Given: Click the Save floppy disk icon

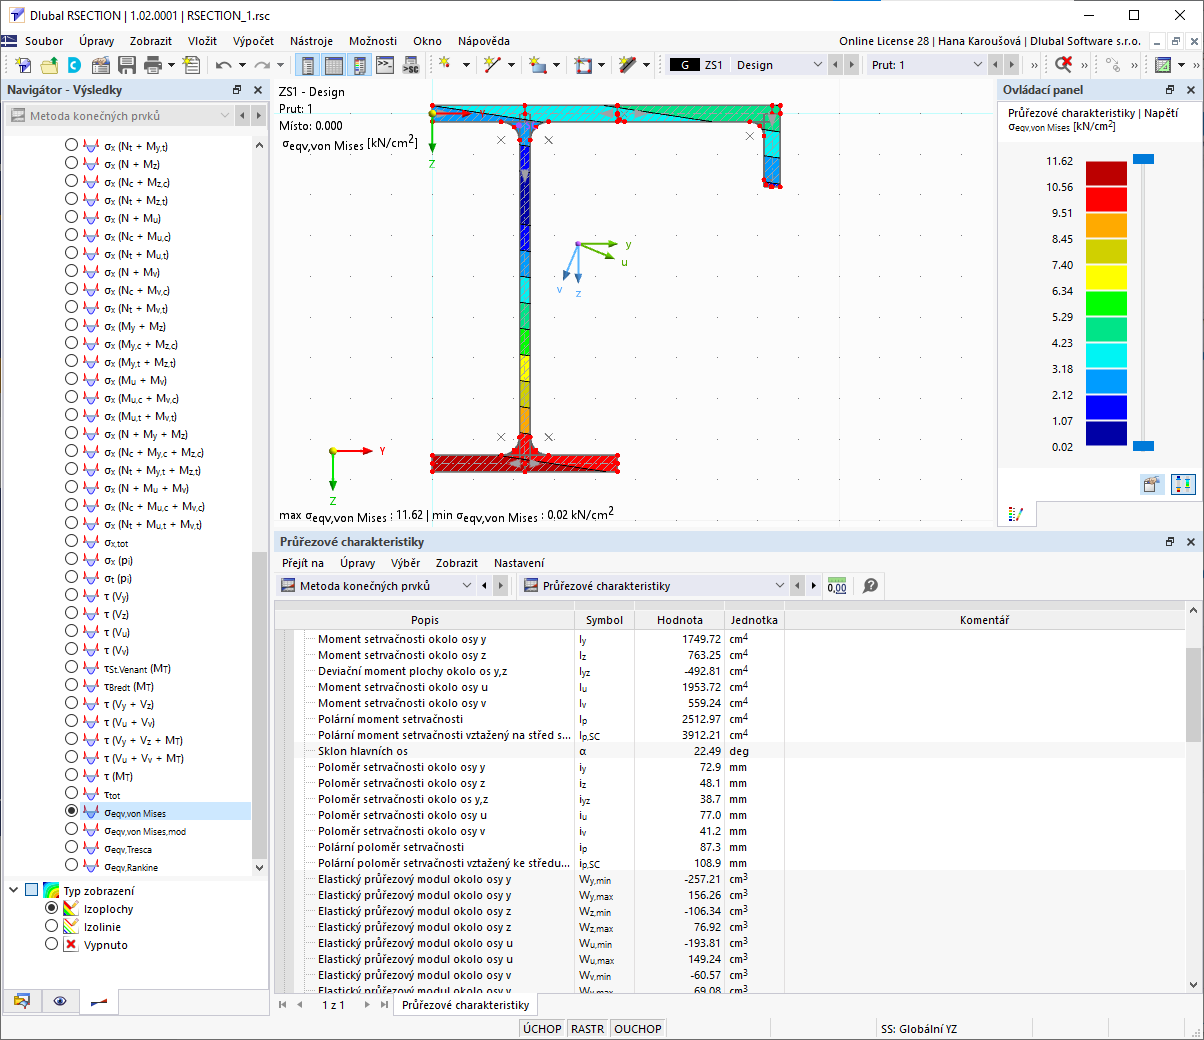Looking at the screenshot, I should click(x=127, y=65).
